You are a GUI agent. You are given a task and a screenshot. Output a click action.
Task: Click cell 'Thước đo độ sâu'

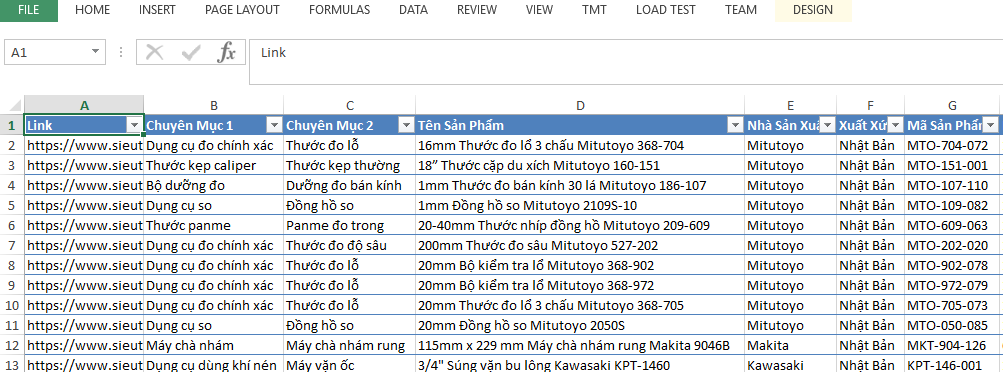[x=349, y=245]
